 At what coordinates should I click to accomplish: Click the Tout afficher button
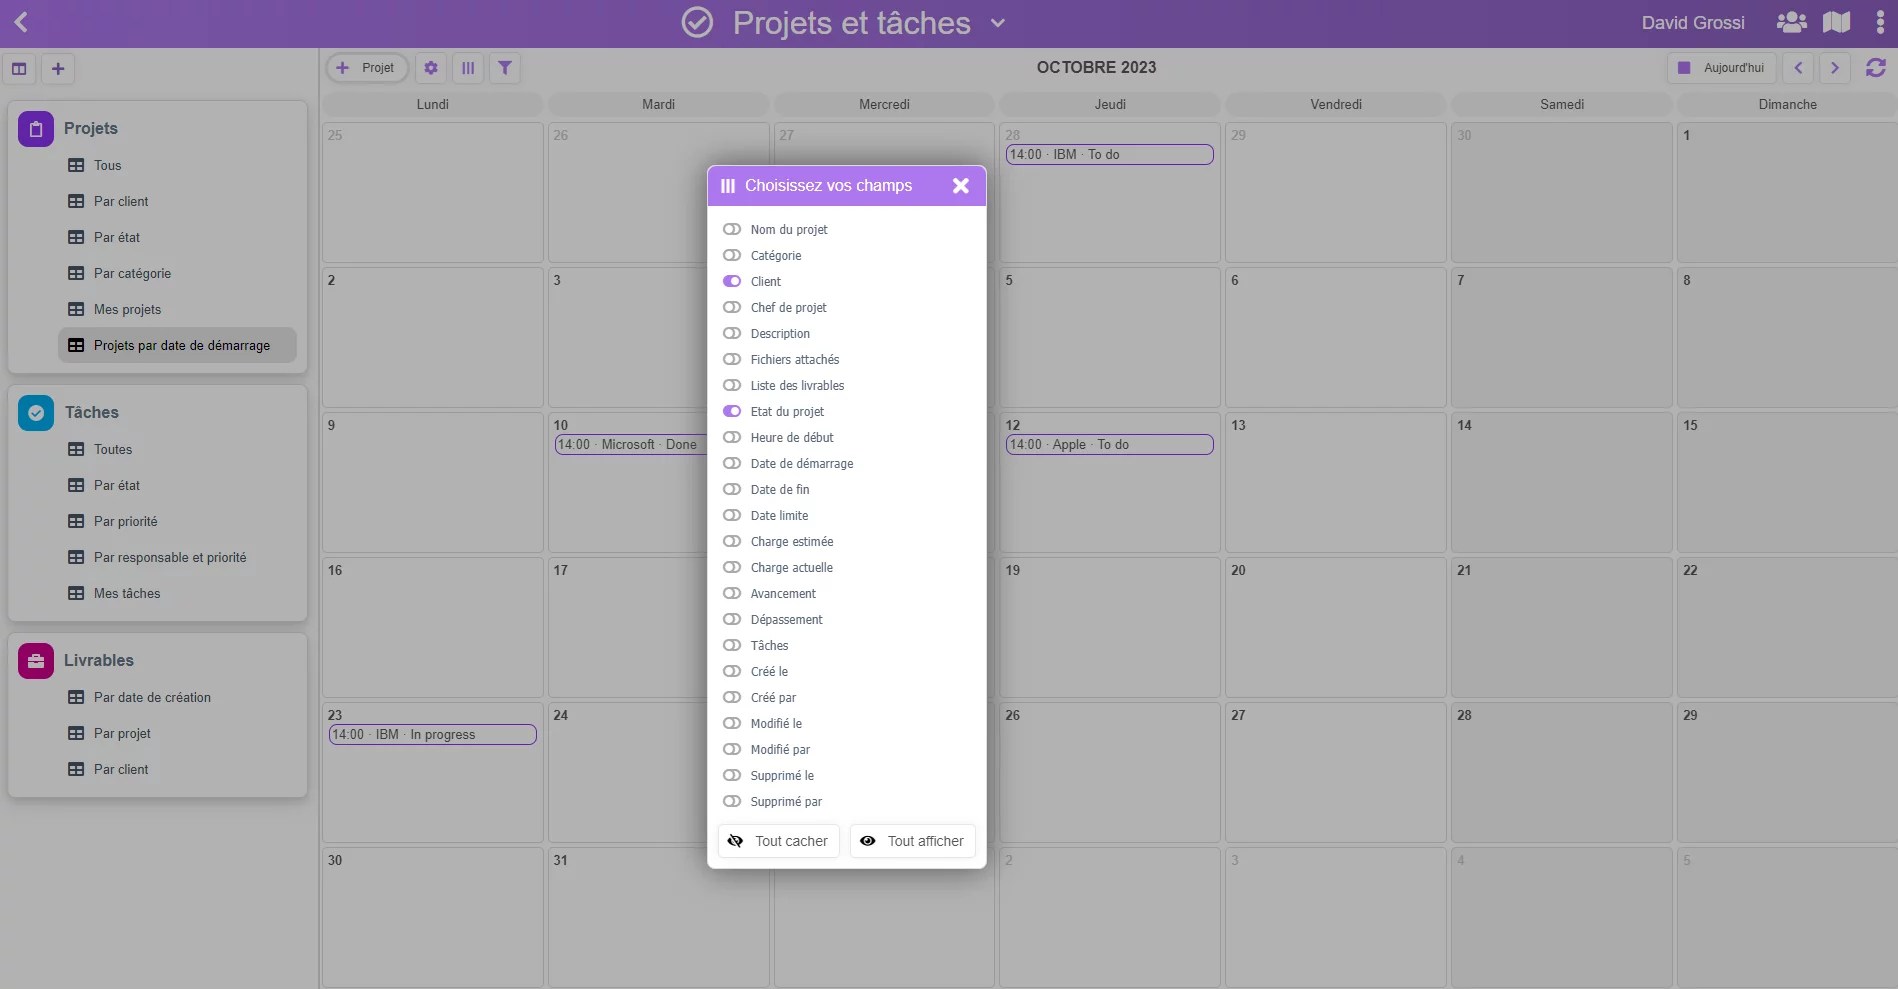tap(912, 841)
